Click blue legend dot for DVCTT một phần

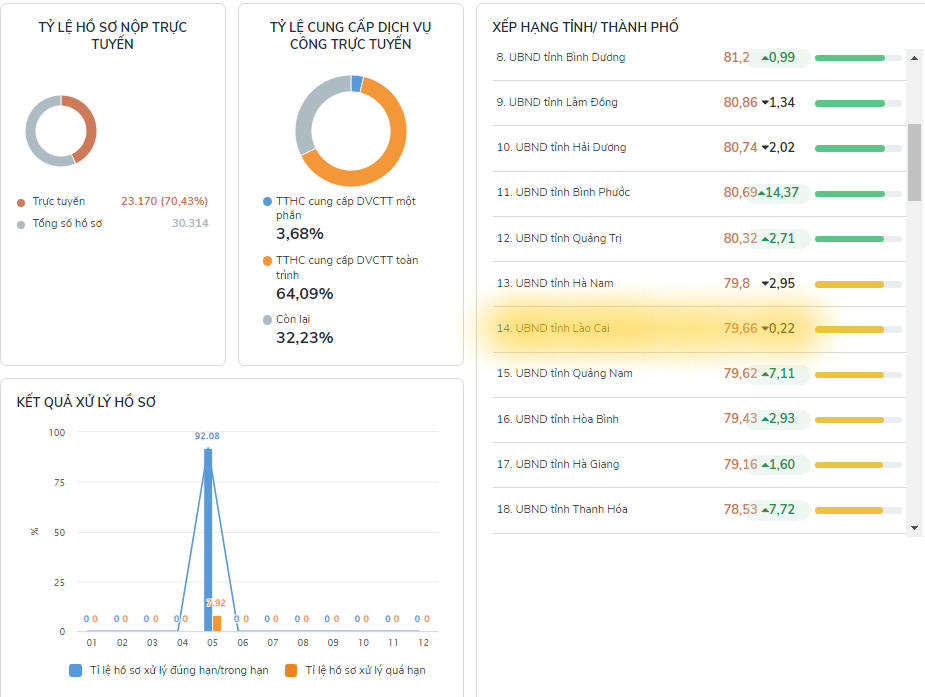point(267,202)
